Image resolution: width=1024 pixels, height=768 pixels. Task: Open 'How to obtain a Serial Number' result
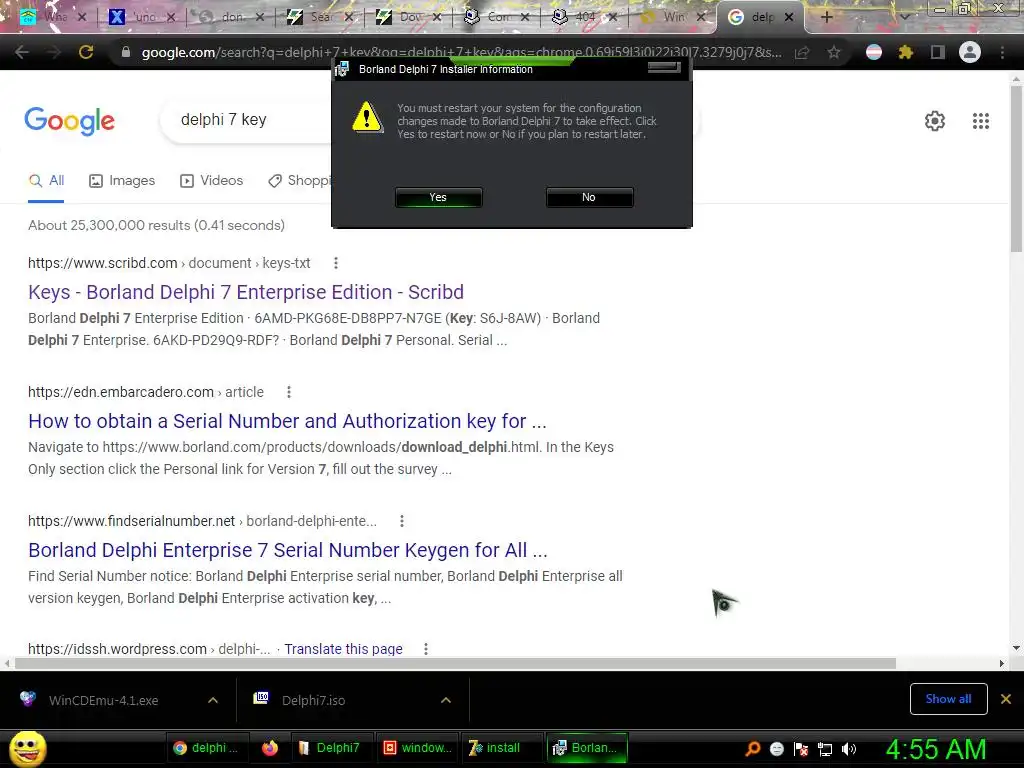[287, 421]
